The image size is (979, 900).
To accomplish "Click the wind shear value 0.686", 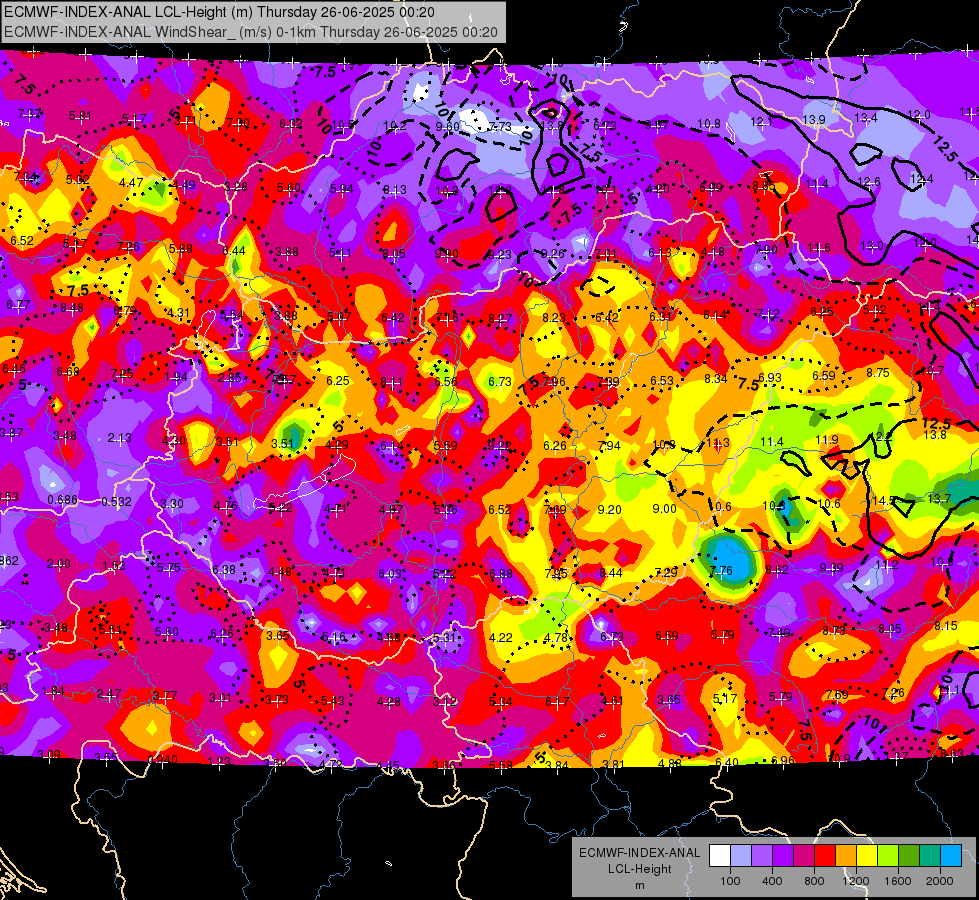I will (x=62, y=500).
